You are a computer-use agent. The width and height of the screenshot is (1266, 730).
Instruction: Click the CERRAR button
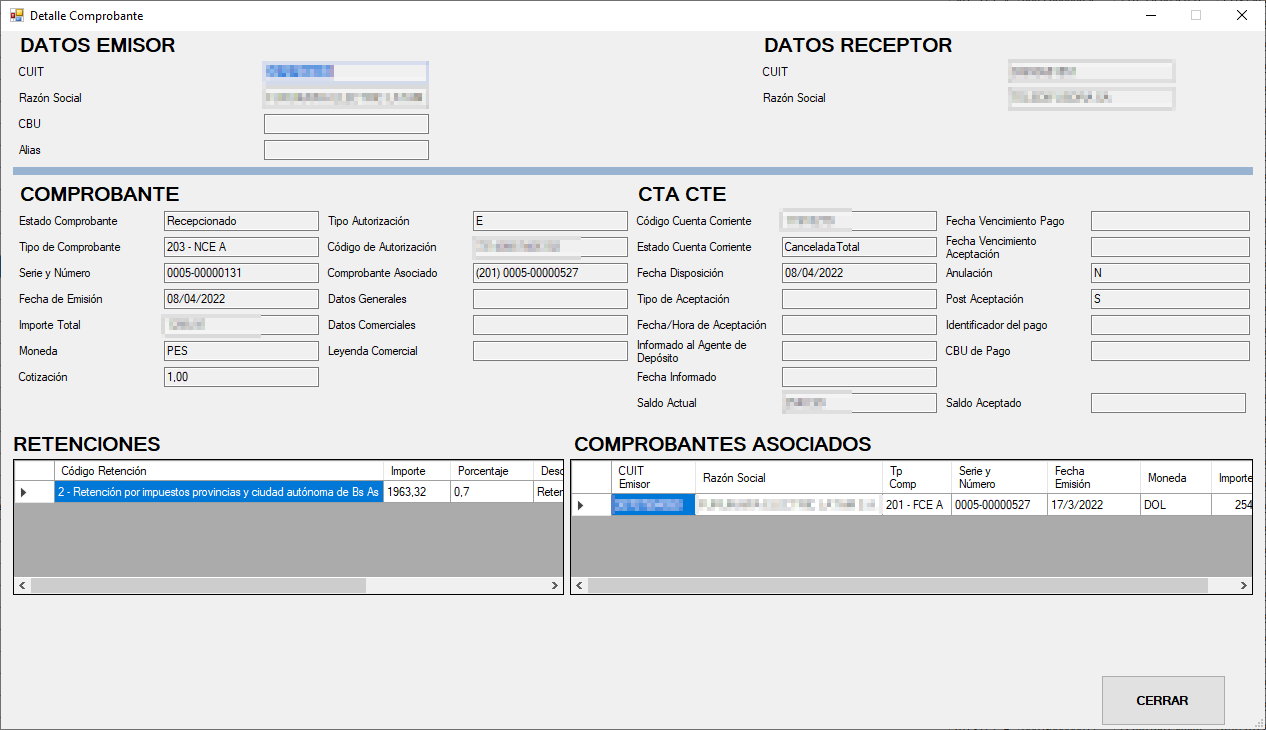(1162, 700)
